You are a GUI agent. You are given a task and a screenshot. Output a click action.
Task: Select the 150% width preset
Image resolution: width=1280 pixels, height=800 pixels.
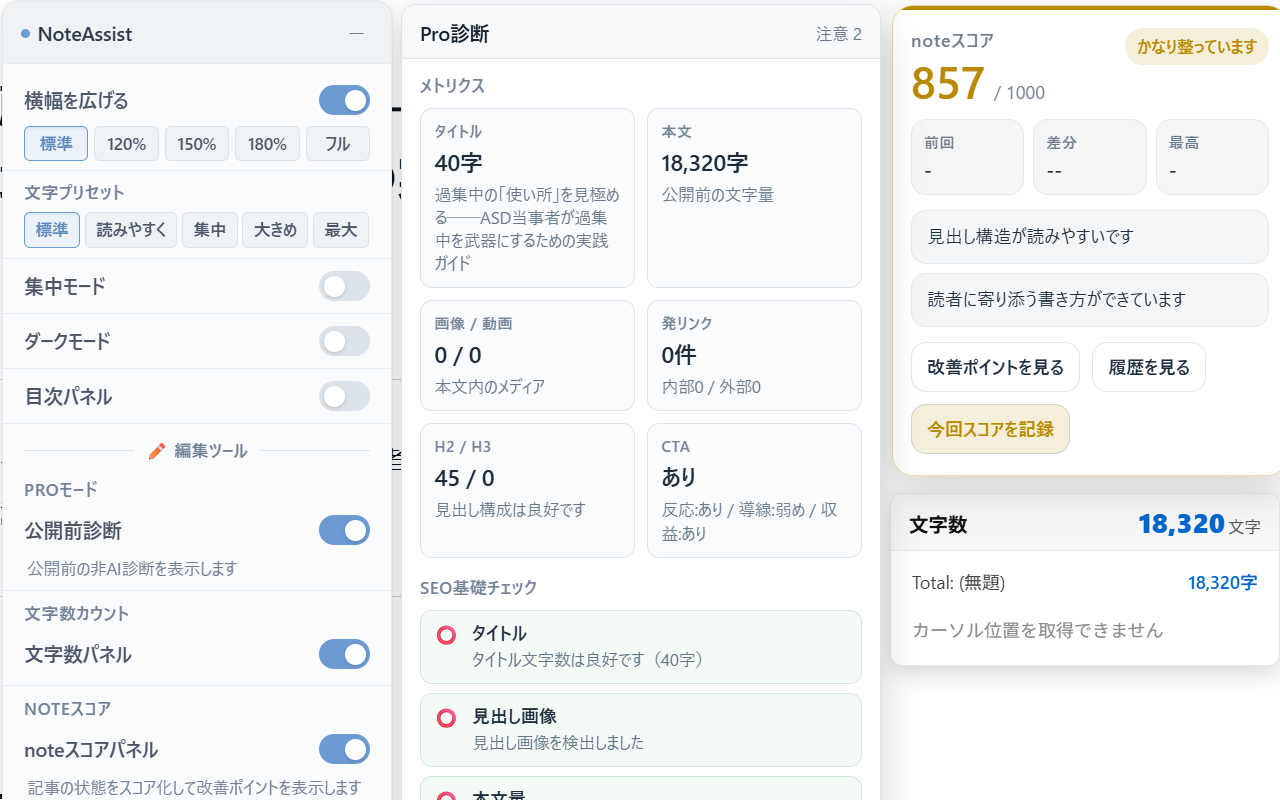tap(196, 143)
